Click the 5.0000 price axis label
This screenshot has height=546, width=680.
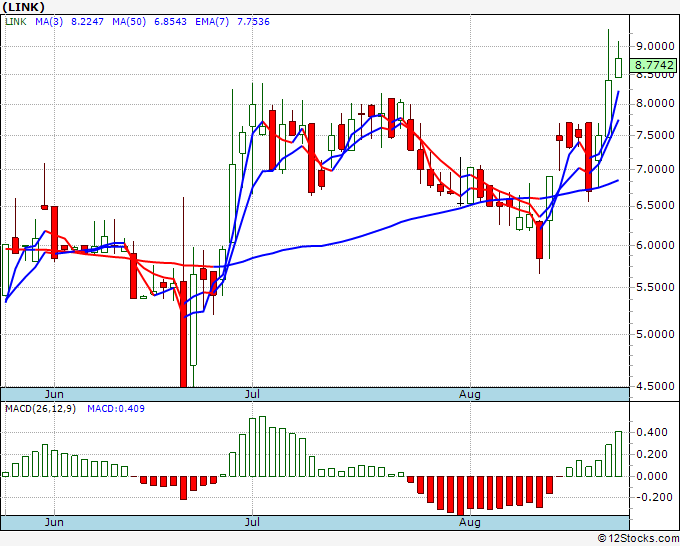(x=655, y=335)
